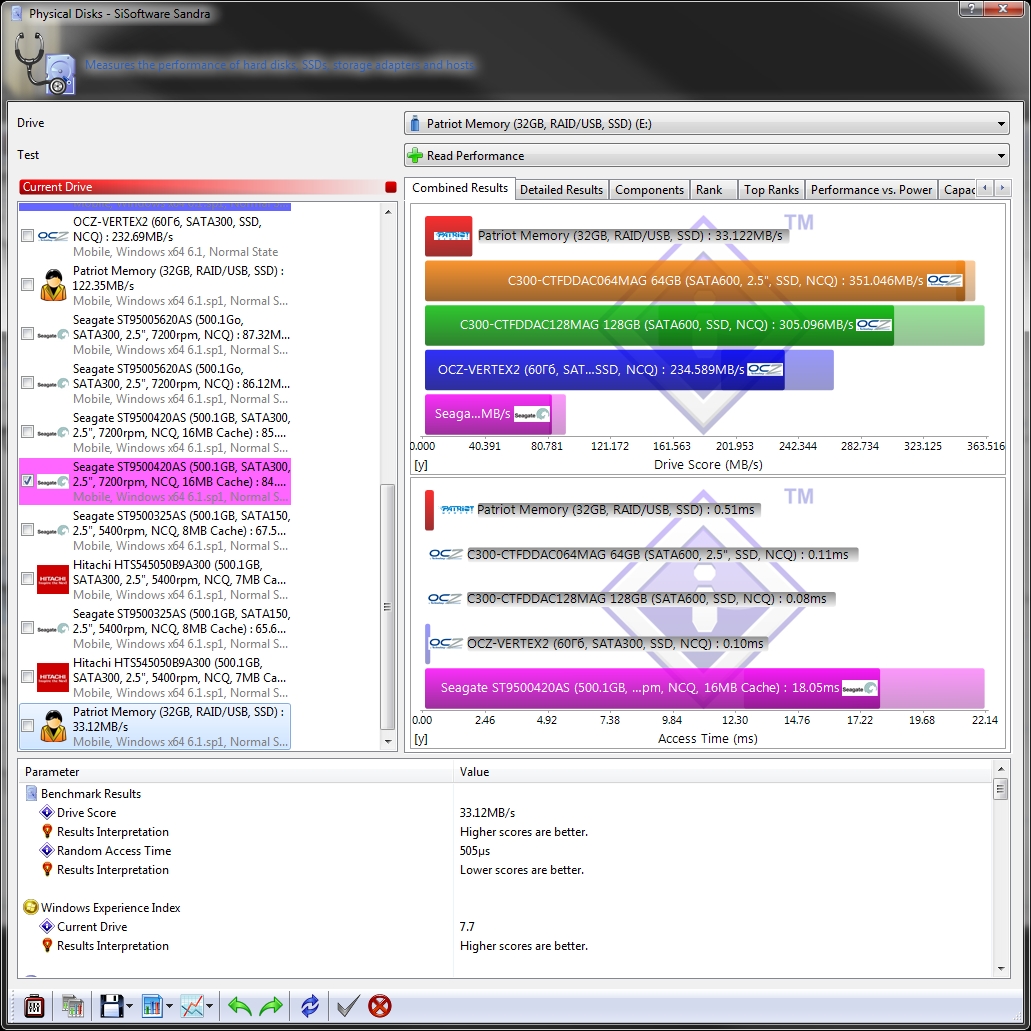
Task: Click the drive list scroll-up arrow
Action: [x=388, y=212]
